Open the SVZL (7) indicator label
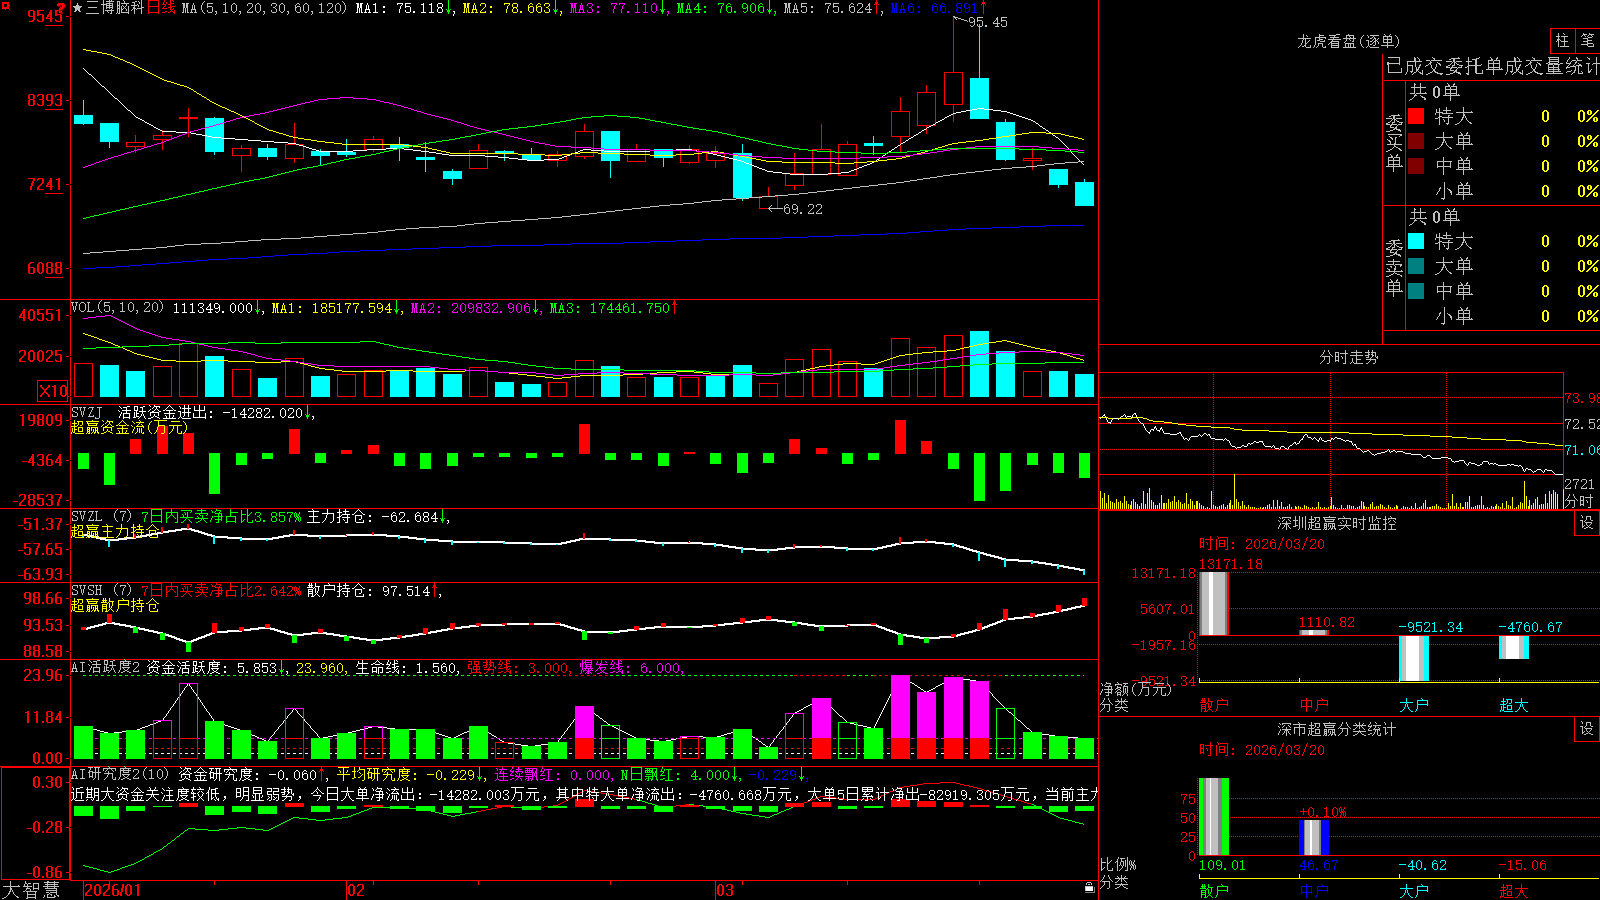1600x900 pixels. tap(101, 517)
